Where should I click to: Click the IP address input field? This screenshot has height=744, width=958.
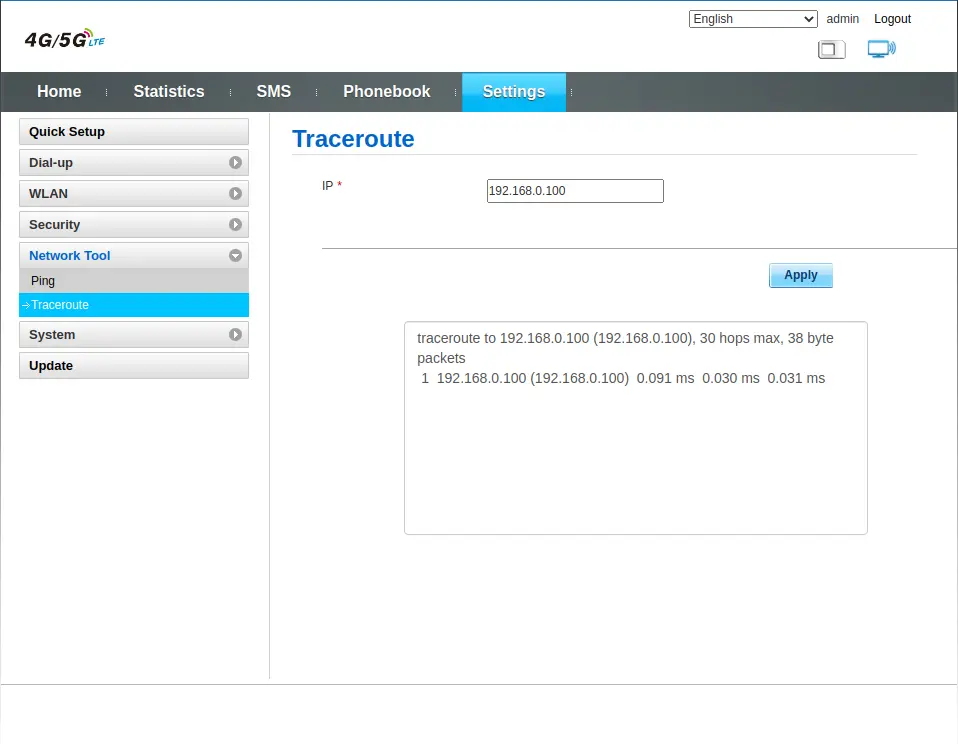click(x=575, y=191)
